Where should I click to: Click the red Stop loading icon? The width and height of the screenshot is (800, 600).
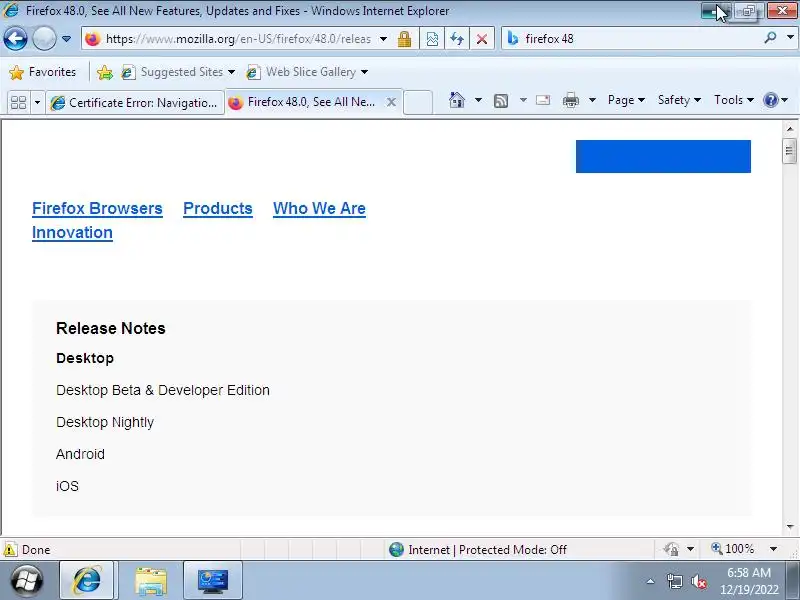coord(481,39)
